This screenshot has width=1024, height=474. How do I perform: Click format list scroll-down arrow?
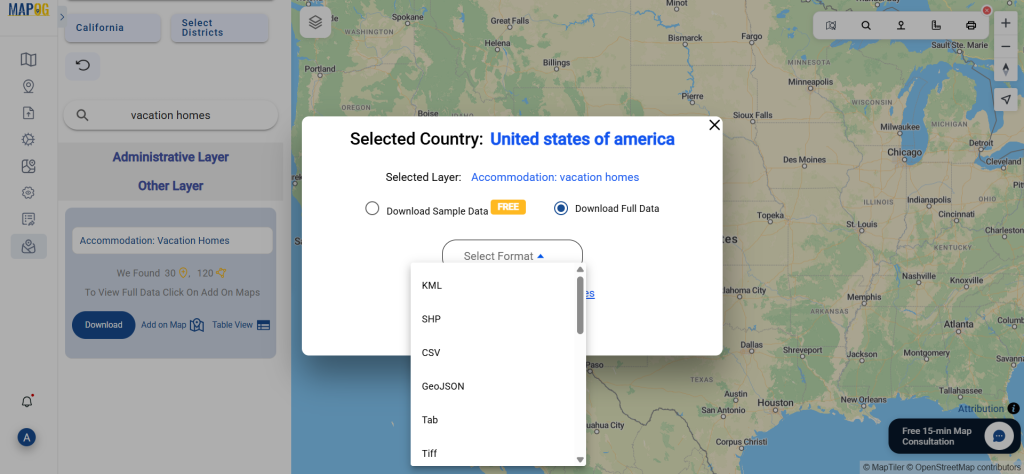(x=580, y=460)
